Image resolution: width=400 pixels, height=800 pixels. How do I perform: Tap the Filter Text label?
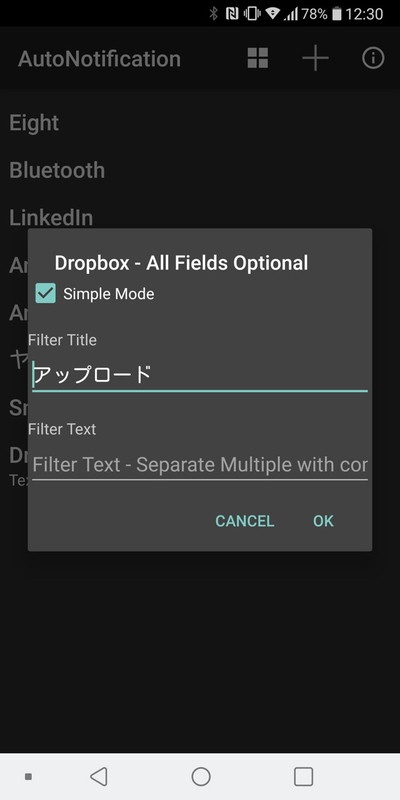(x=62, y=429)
